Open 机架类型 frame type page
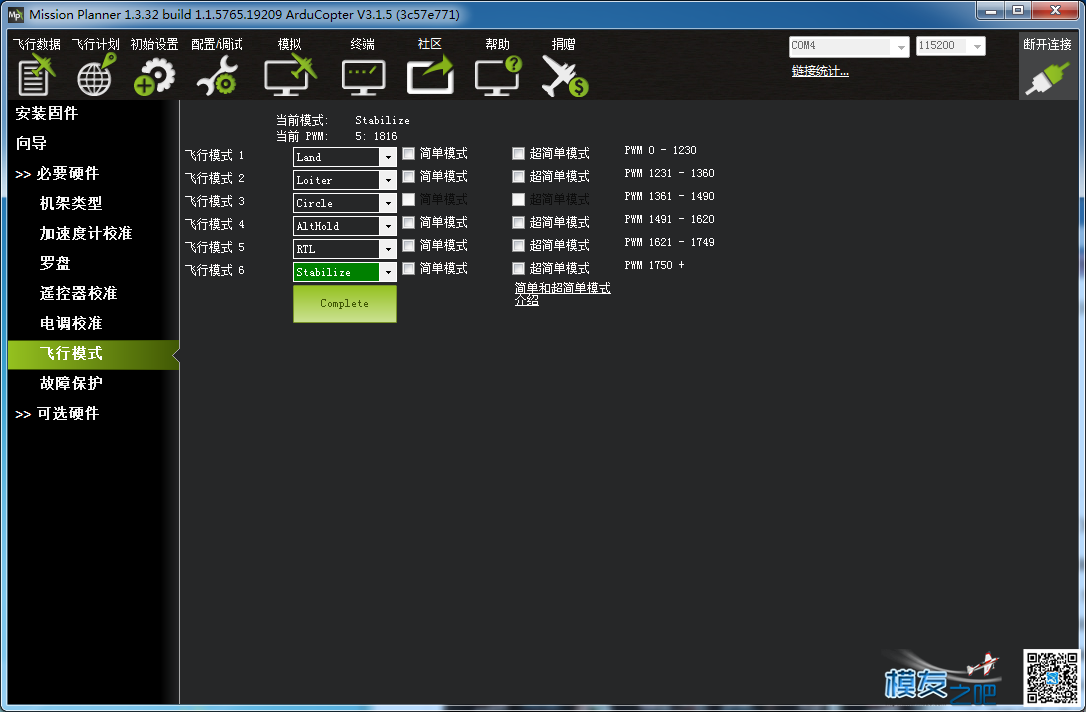Viewport: 1086px width, 712px height. coord(71,203)
